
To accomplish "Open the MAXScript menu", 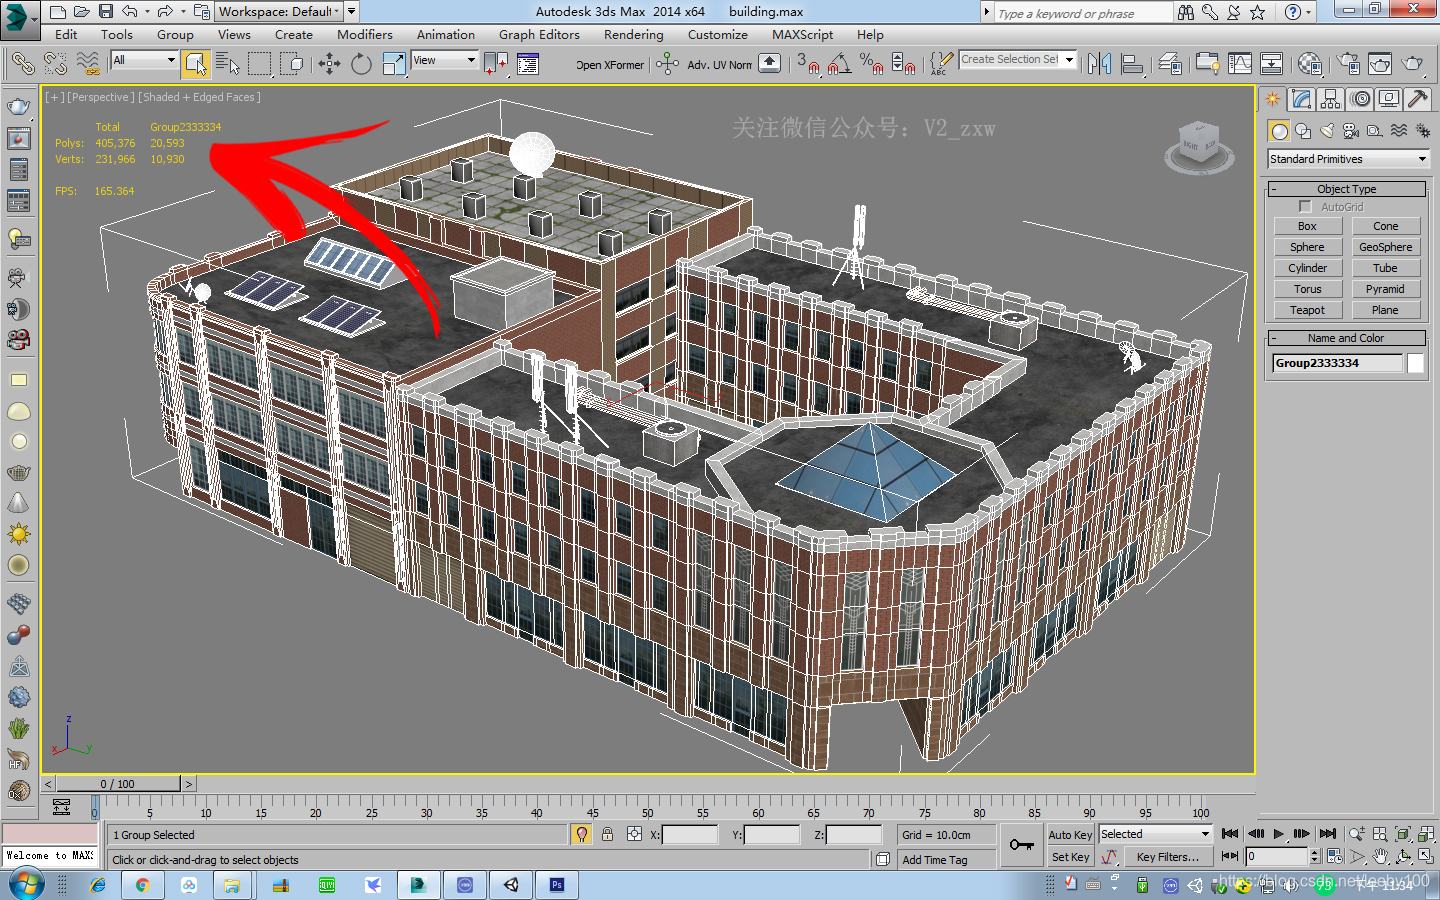I will pos(802,35).
